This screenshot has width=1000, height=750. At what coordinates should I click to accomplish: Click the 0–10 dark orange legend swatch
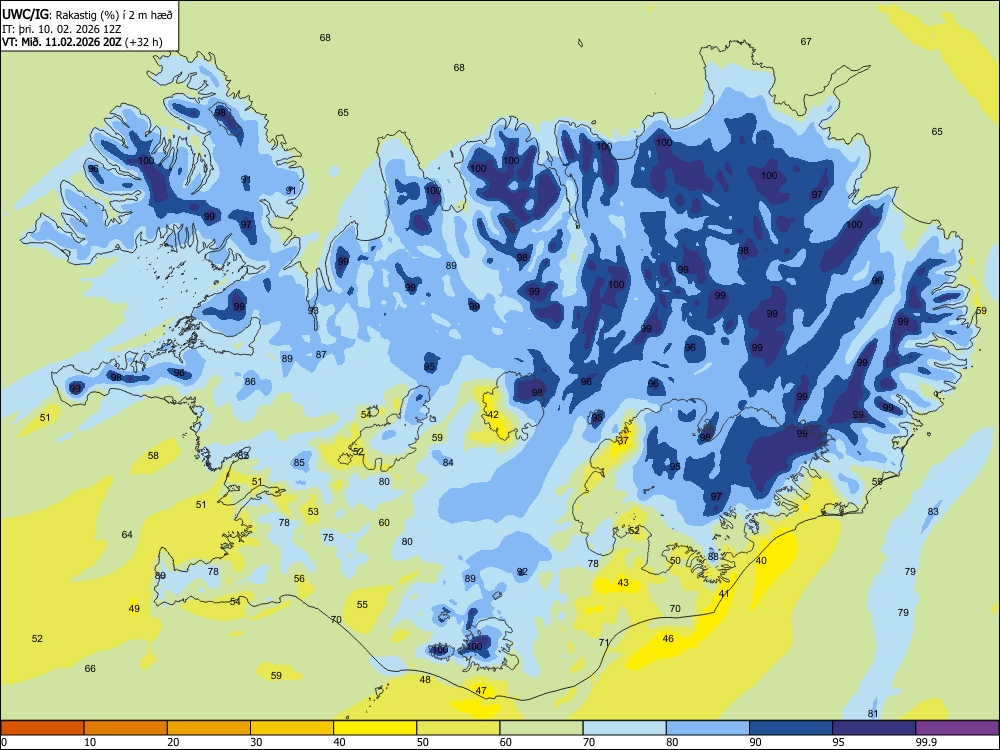pyautogui.click(x=42, y=728)
